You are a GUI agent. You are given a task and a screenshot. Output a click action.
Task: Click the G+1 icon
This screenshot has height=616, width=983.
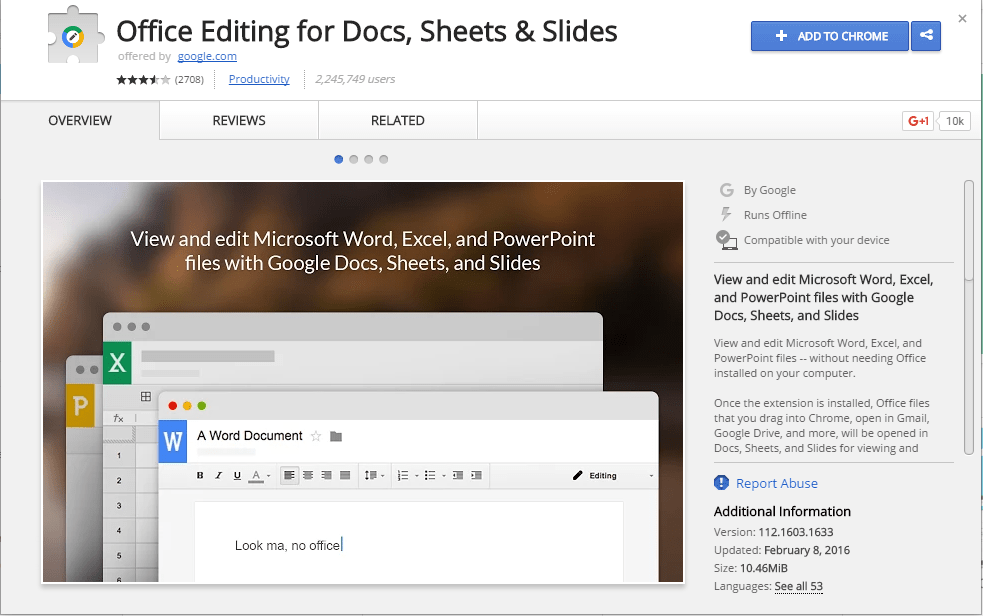point(917,120)
